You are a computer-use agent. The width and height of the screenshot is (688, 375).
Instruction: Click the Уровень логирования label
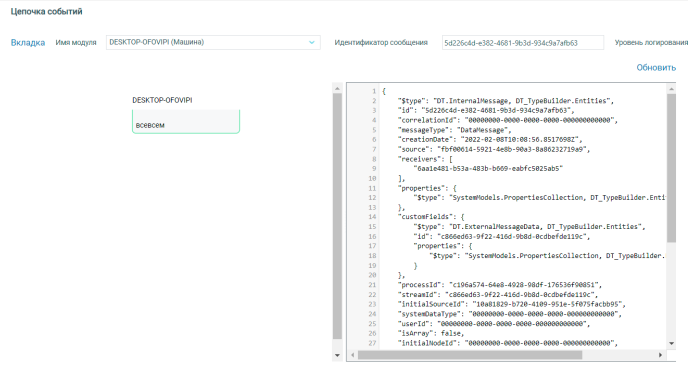coord(651,43)
